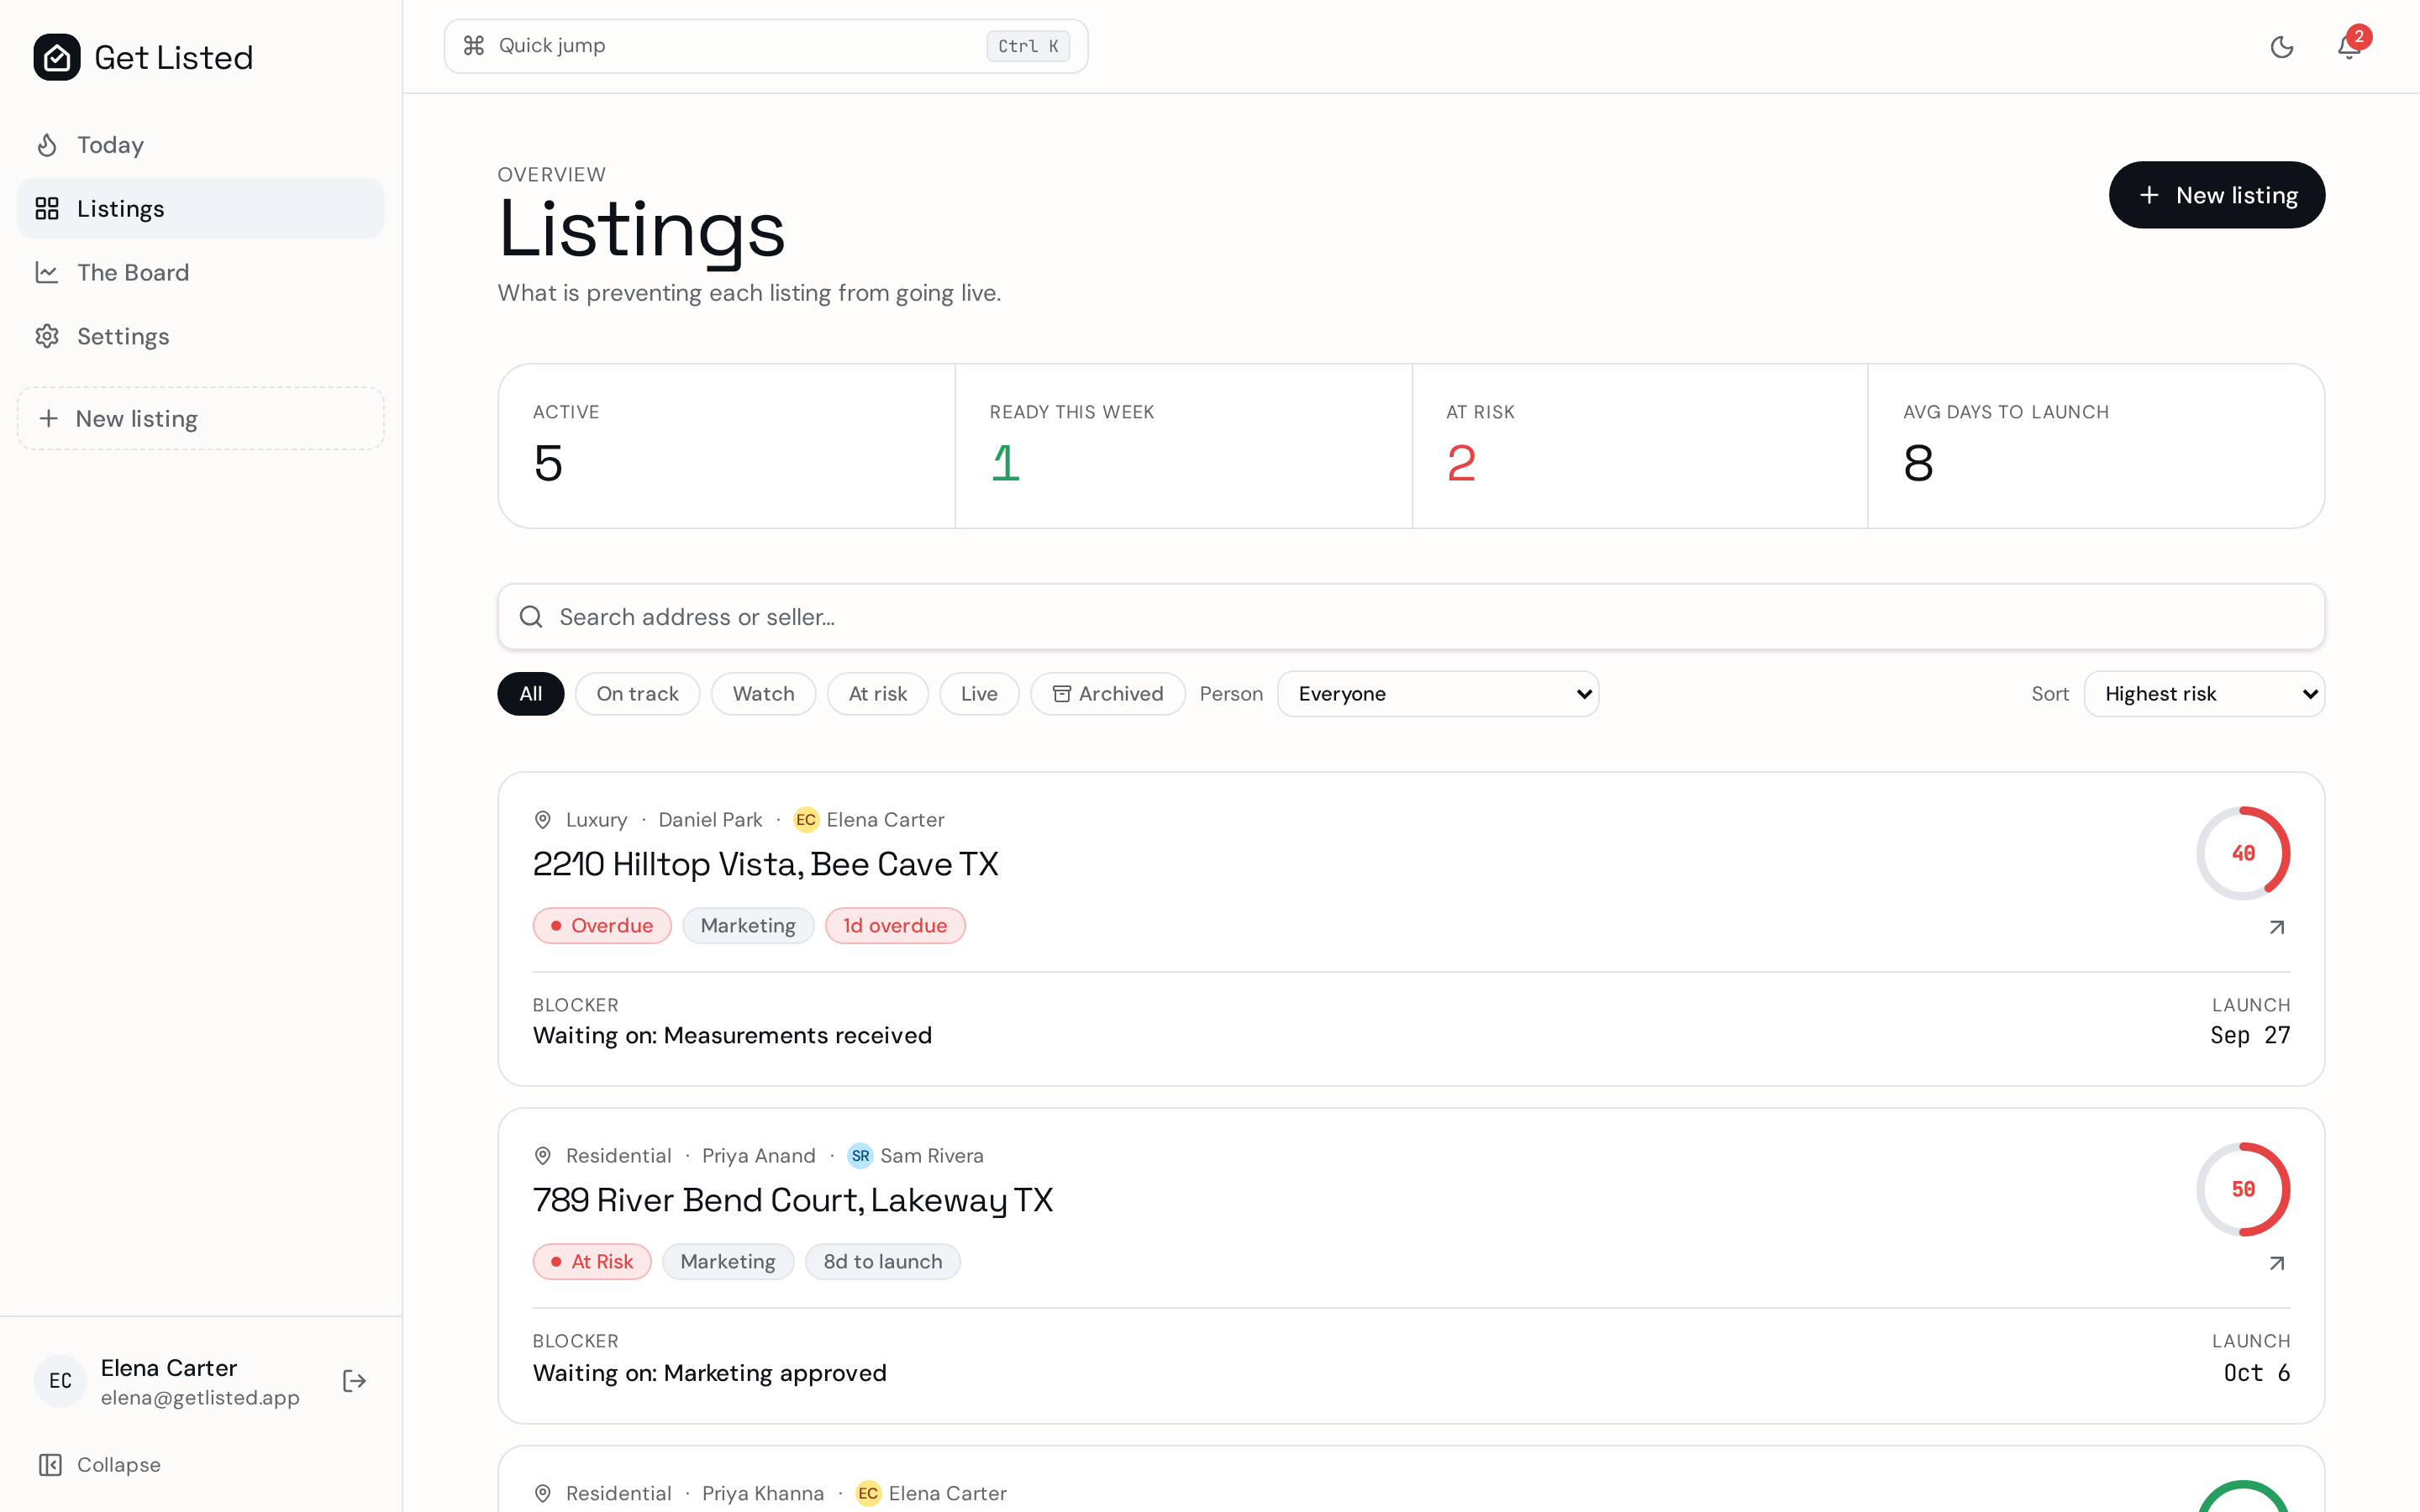The image size is (2420, 1512).
Task: Show Live listings filter
Action: click(979, 694)
